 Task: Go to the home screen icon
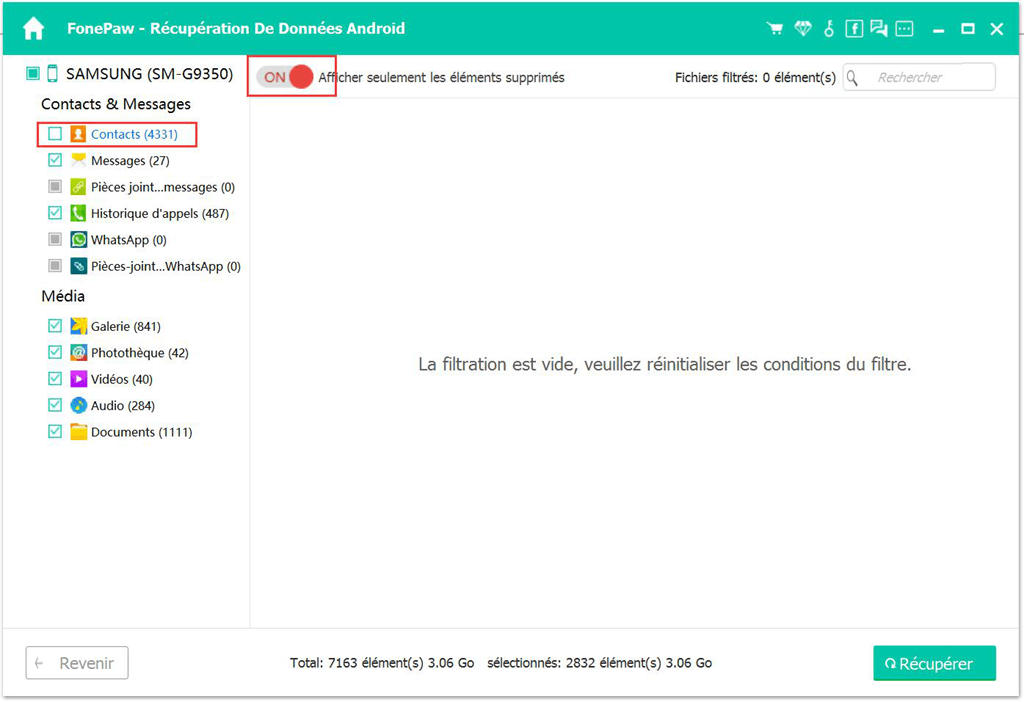(33, 29)
